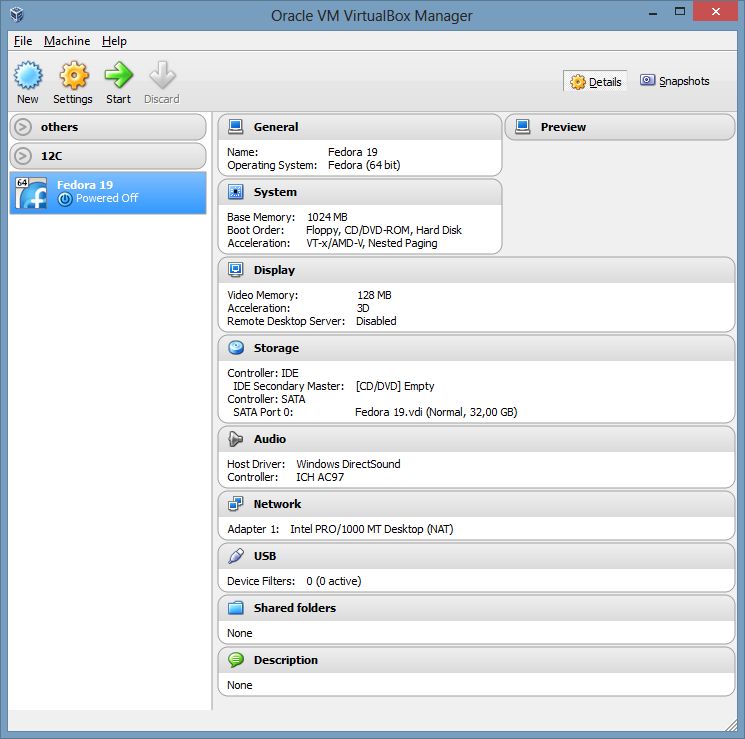This screenshot has height=739, width=745.
Task: Click the green Start arrow icon
Action: (x=118, y=75)
